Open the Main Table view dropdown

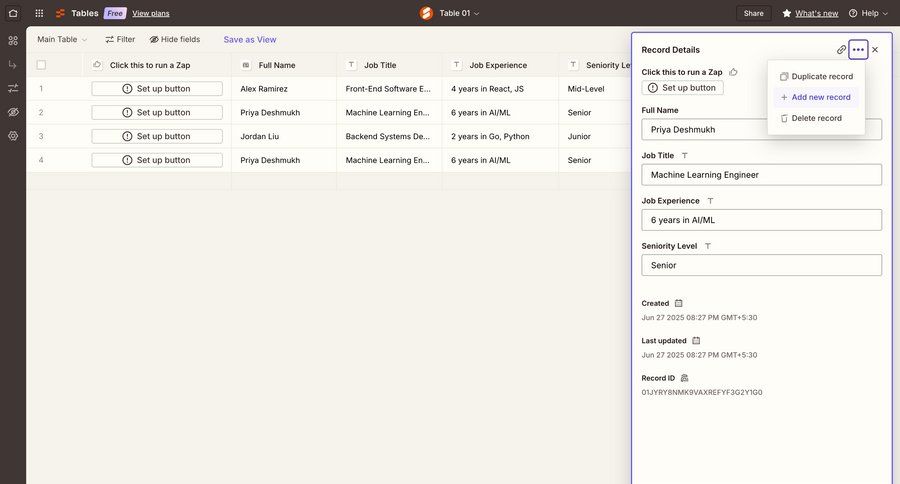click(x=62, y=39)
